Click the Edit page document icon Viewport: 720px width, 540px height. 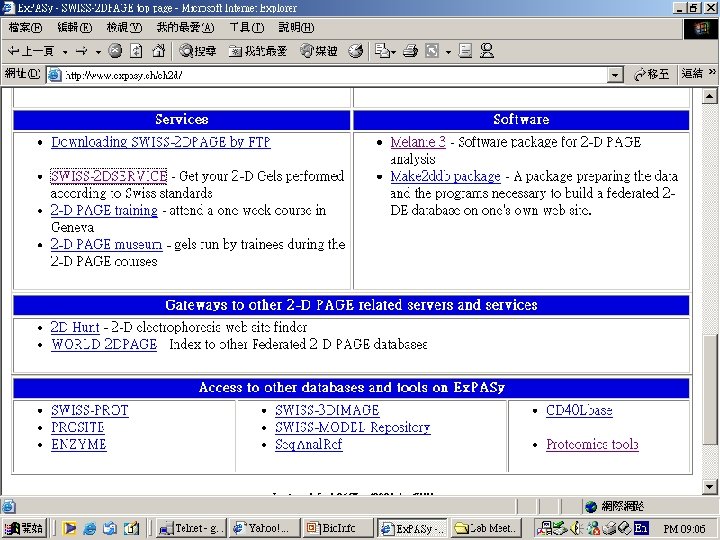click(465, 51)
